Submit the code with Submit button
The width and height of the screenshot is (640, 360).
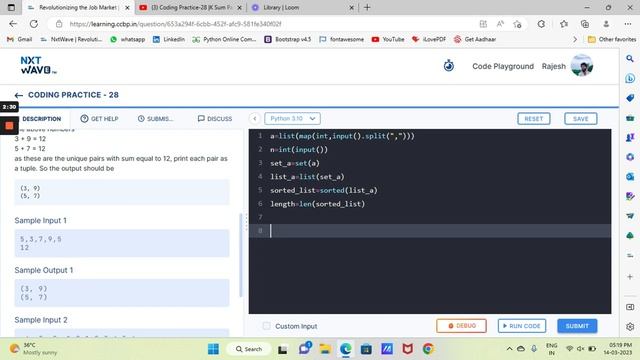pos(577,326)
